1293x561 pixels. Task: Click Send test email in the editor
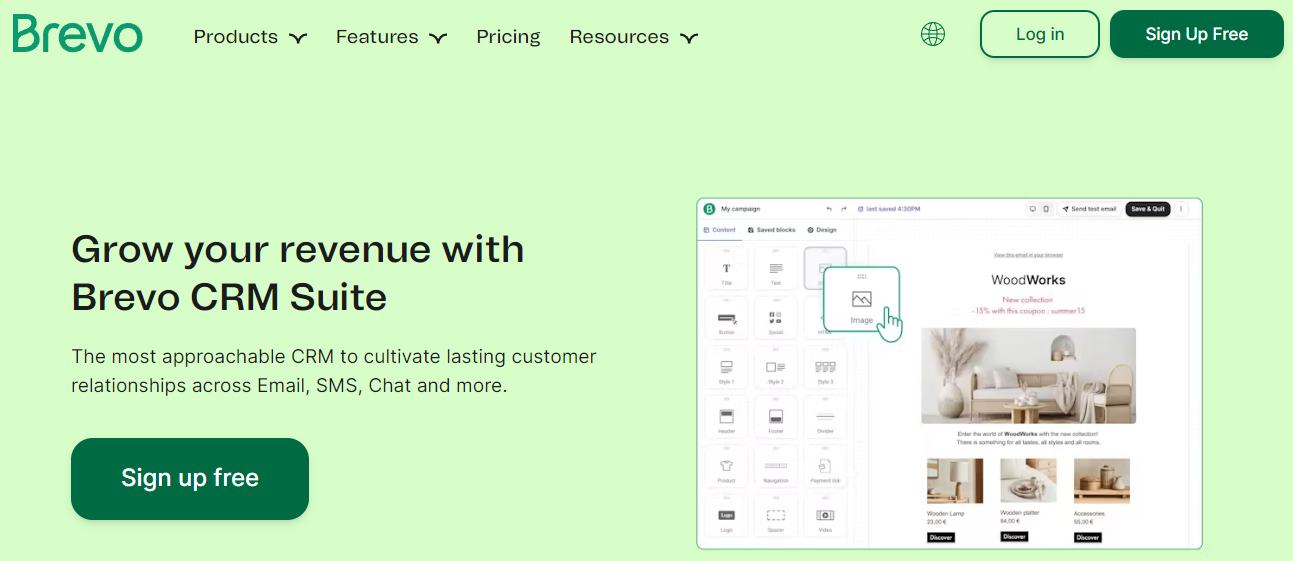coord(1089,209)
